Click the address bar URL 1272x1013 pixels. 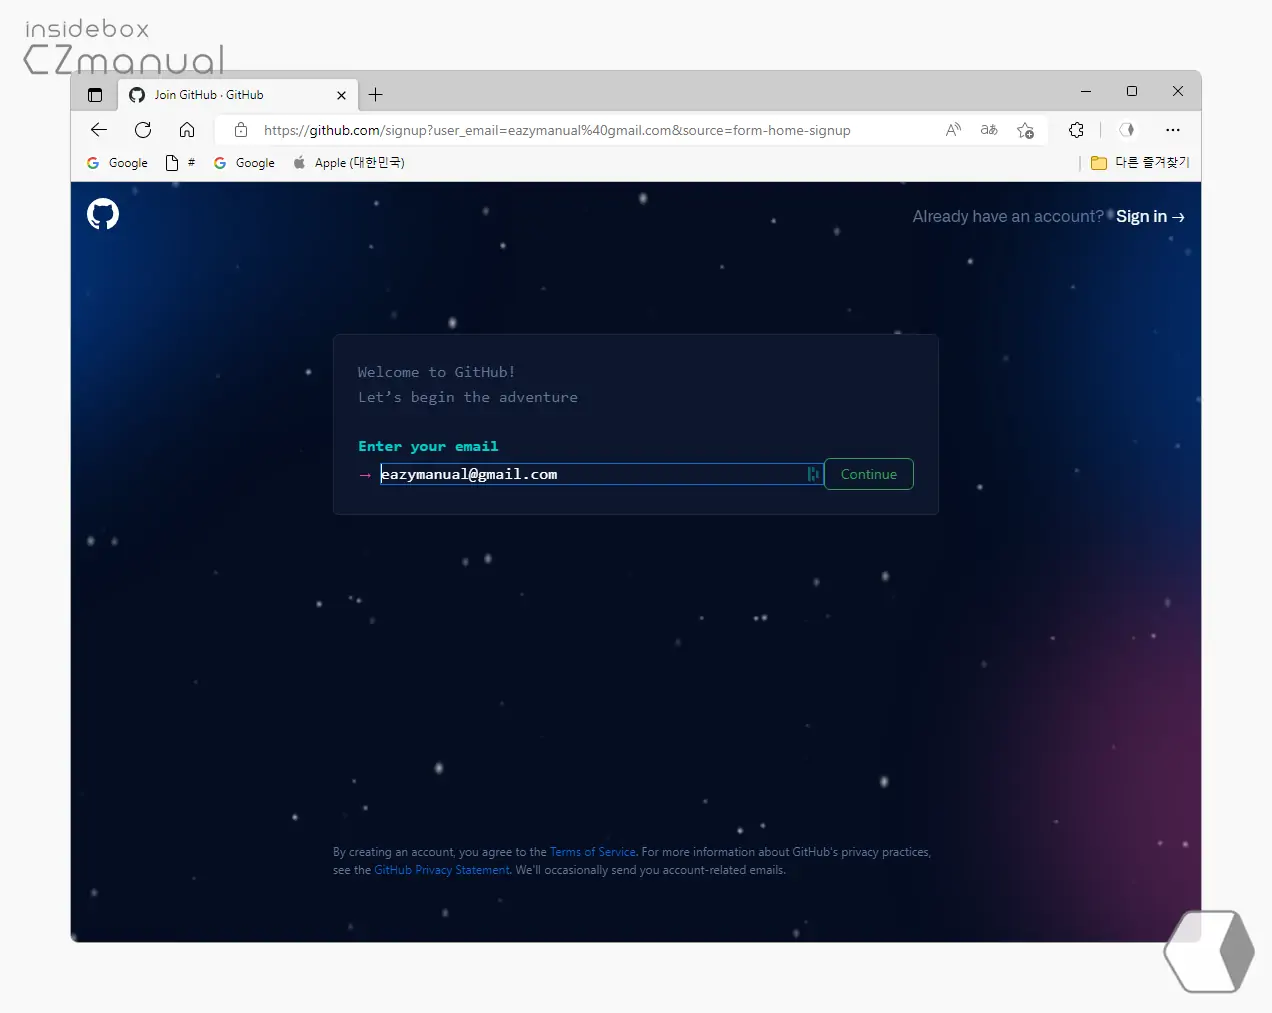557,130
